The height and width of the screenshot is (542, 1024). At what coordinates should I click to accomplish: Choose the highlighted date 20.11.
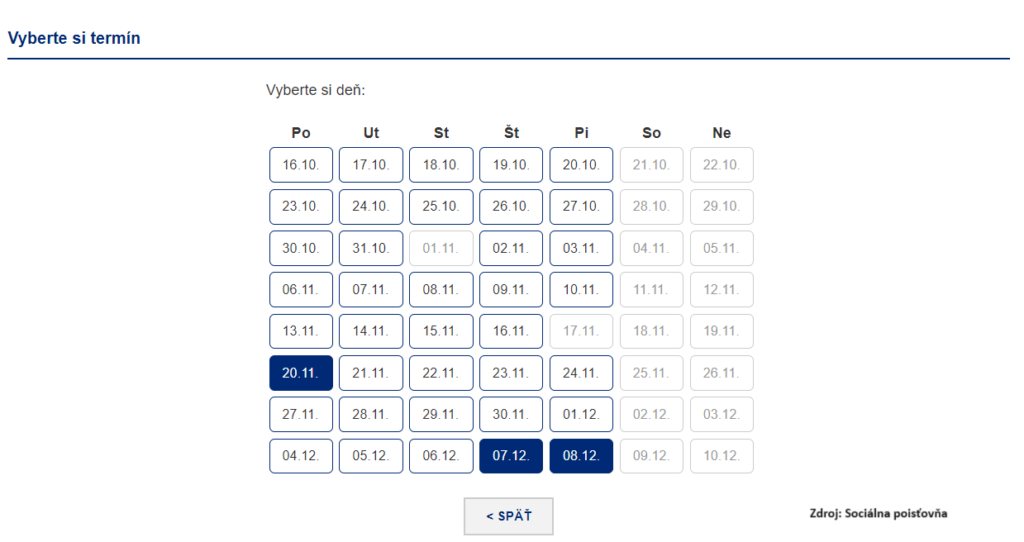click(301, 373)
